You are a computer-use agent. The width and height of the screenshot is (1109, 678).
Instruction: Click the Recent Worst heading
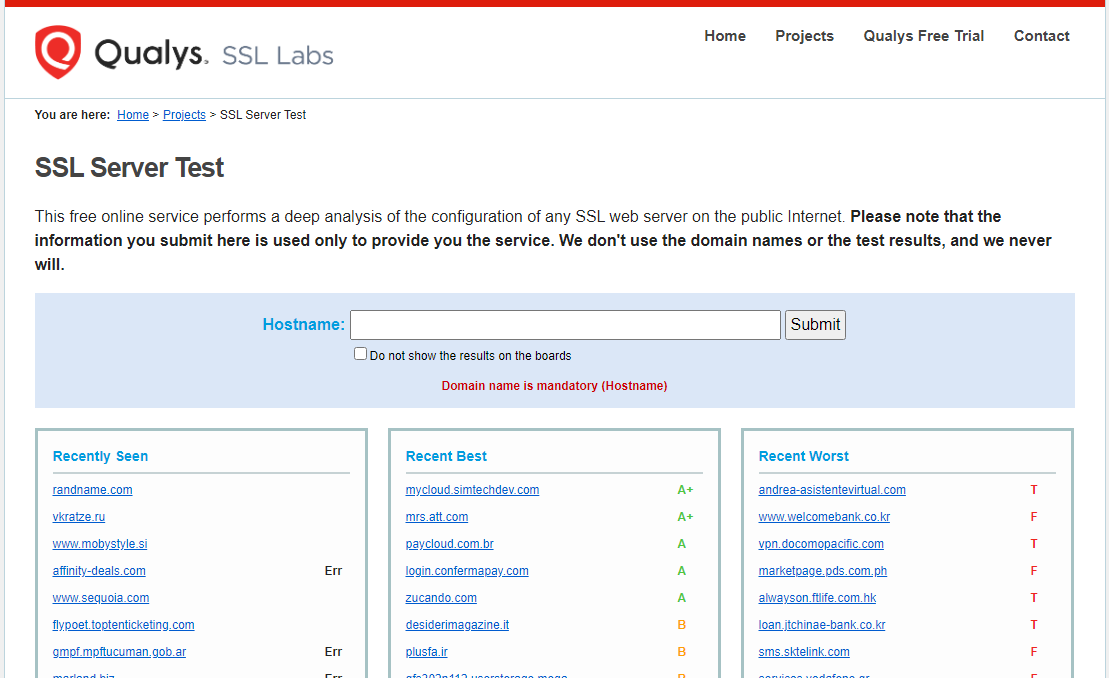pyautogui.click(x=803, y=456)
